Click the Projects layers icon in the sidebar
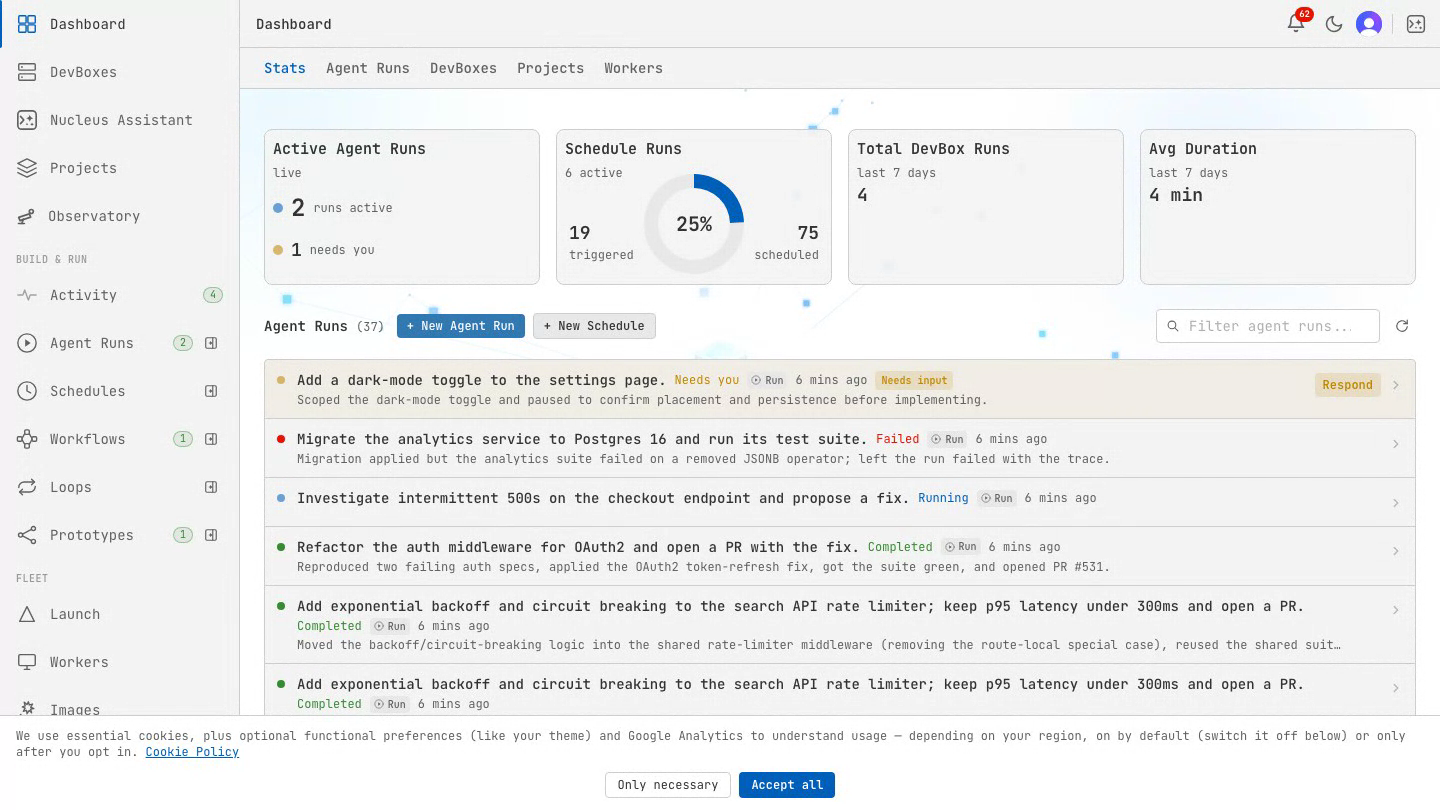This screenshot has height=810, width=1440. 27,168
